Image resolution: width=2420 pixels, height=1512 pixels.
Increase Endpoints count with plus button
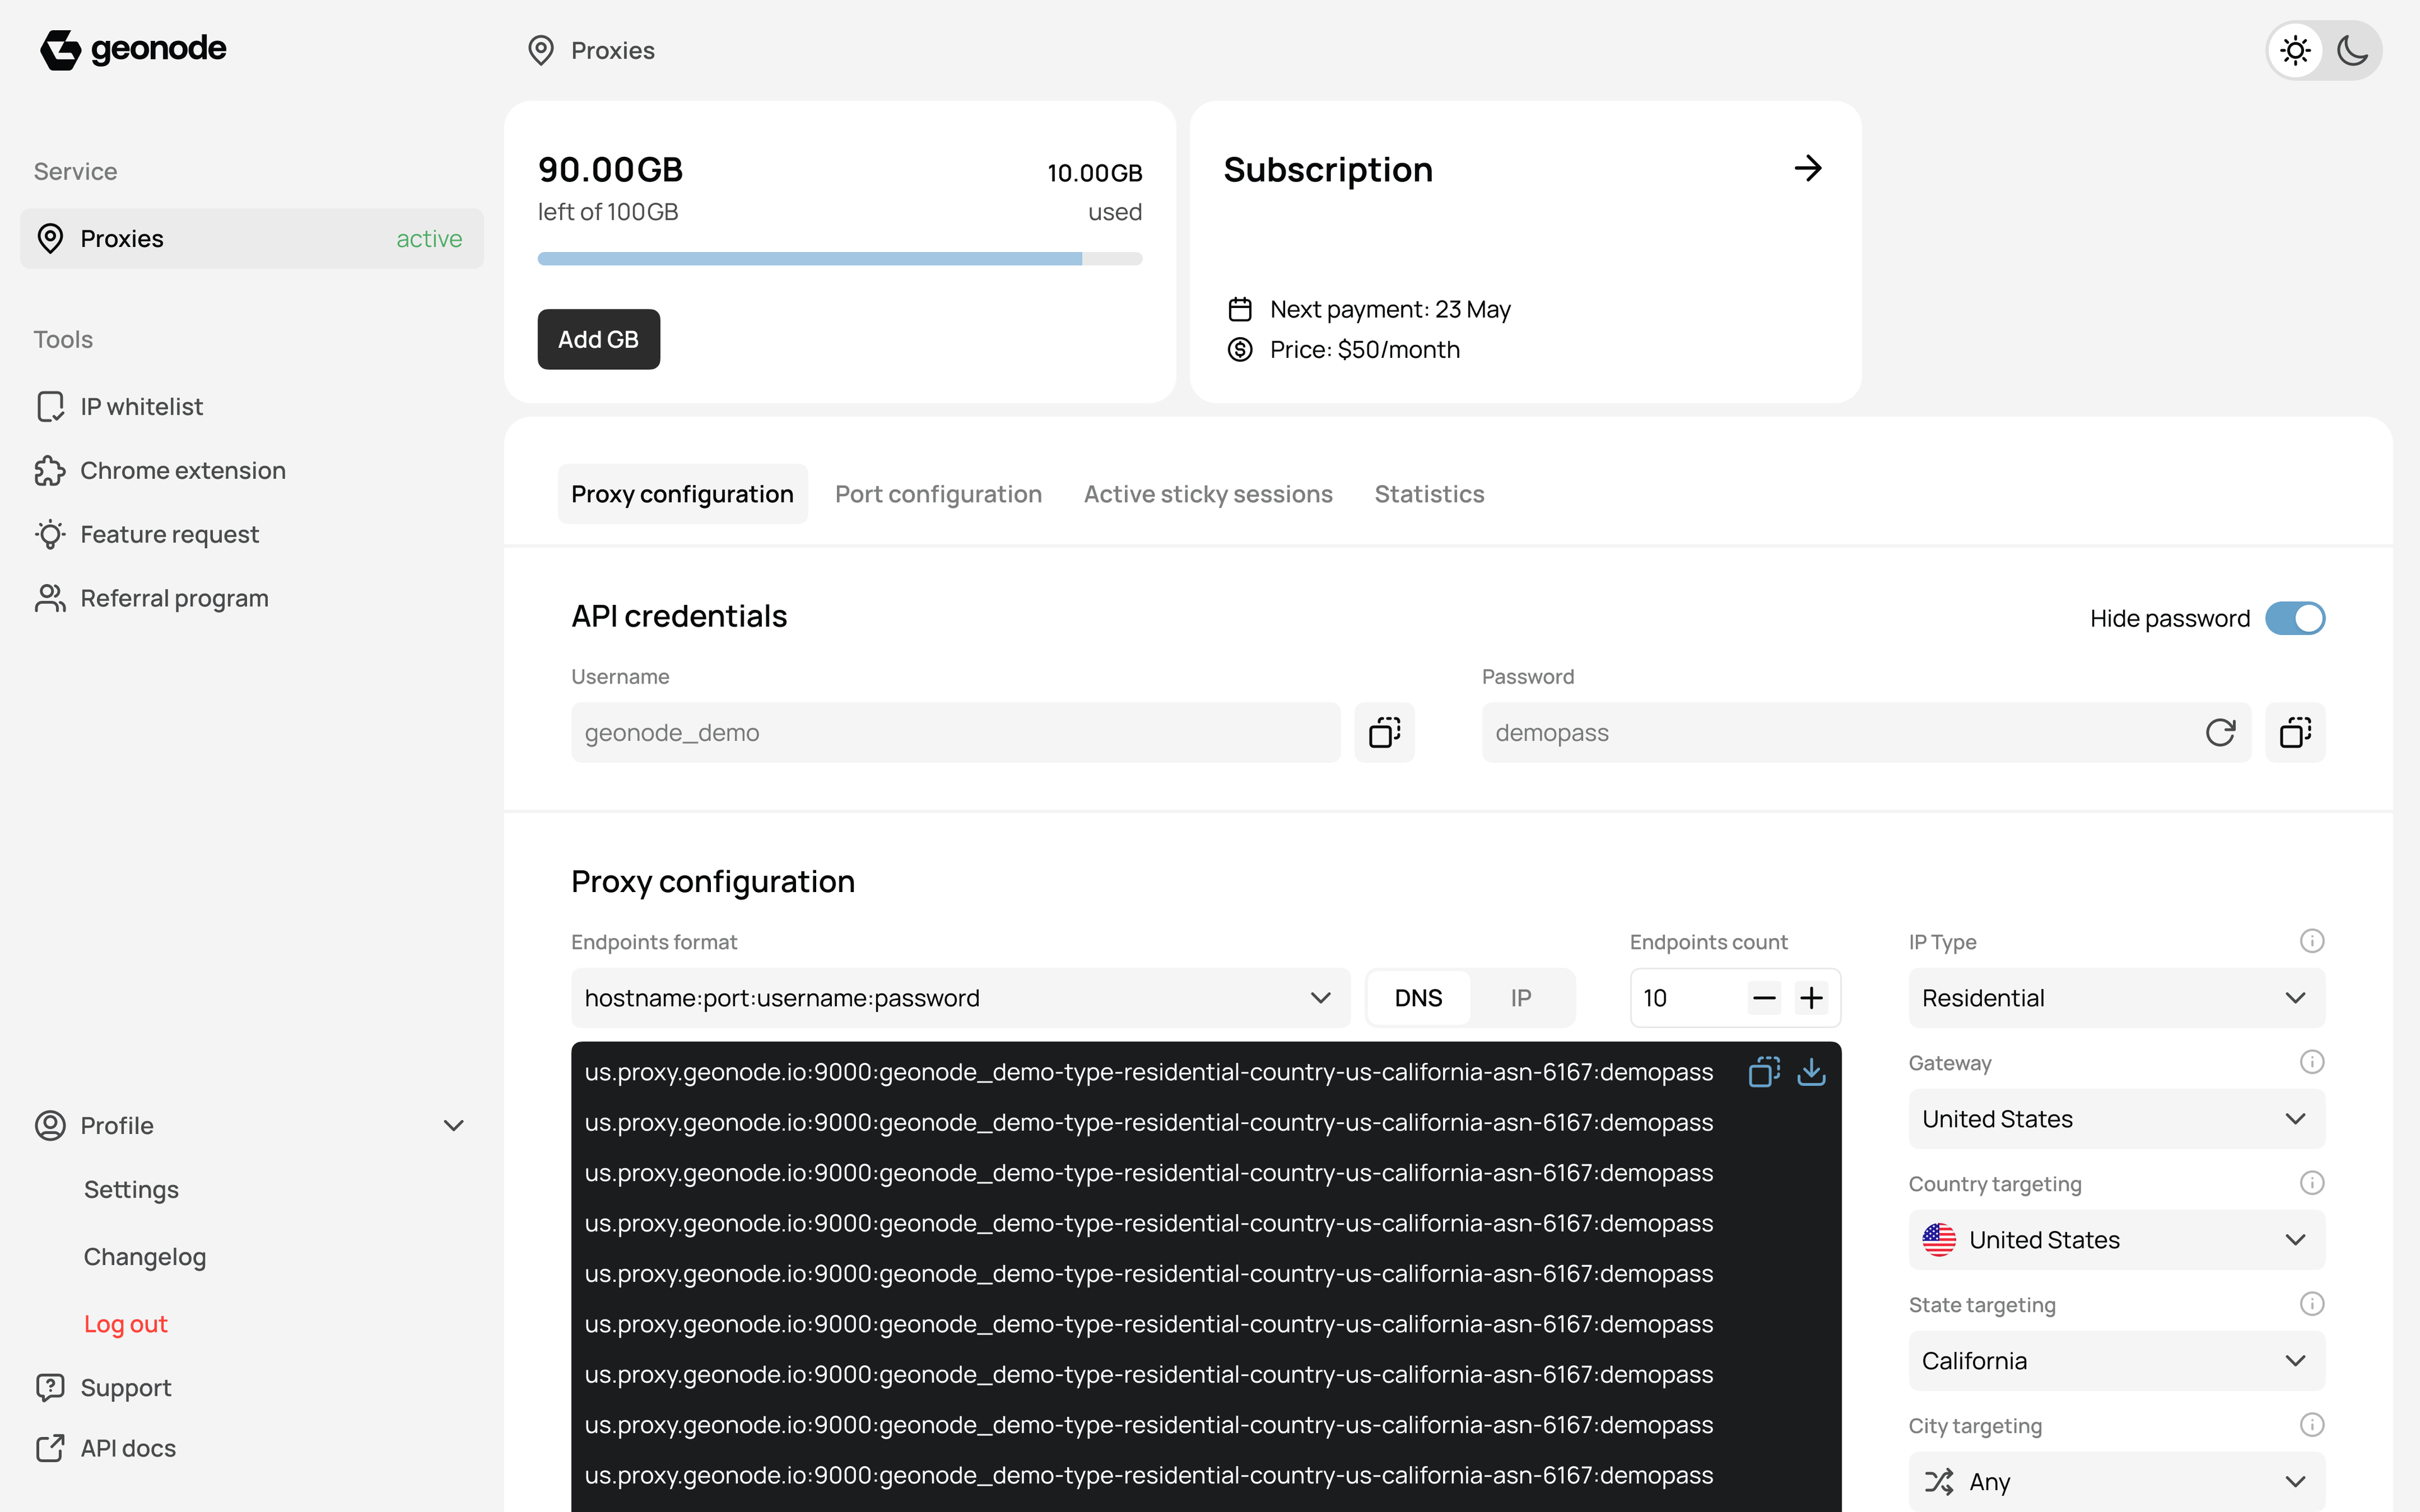pyautogui.click(x=1812, y=997)
